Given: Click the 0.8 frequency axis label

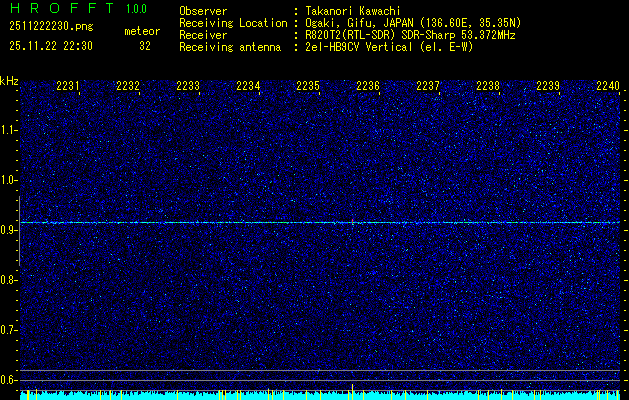Looking at the screenshot, I should click(x=8, y=280).
